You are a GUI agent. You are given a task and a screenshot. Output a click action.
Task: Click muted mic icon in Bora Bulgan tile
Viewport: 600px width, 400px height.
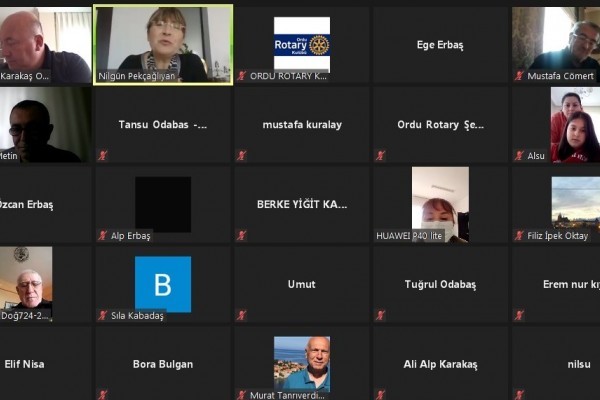point(103,395)
